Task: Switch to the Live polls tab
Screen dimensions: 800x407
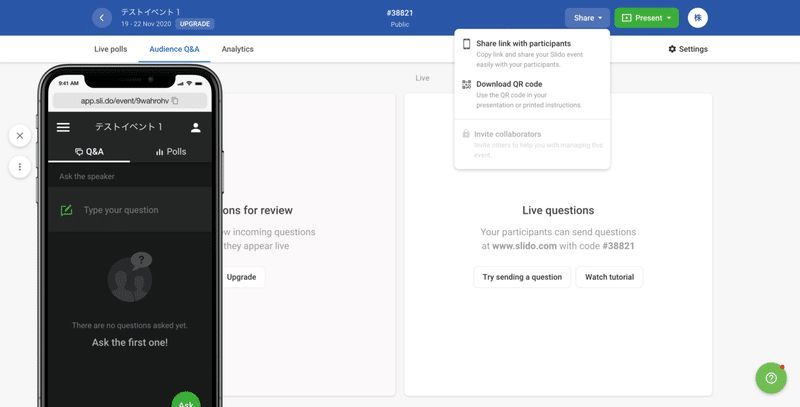Action: [111, 49]
